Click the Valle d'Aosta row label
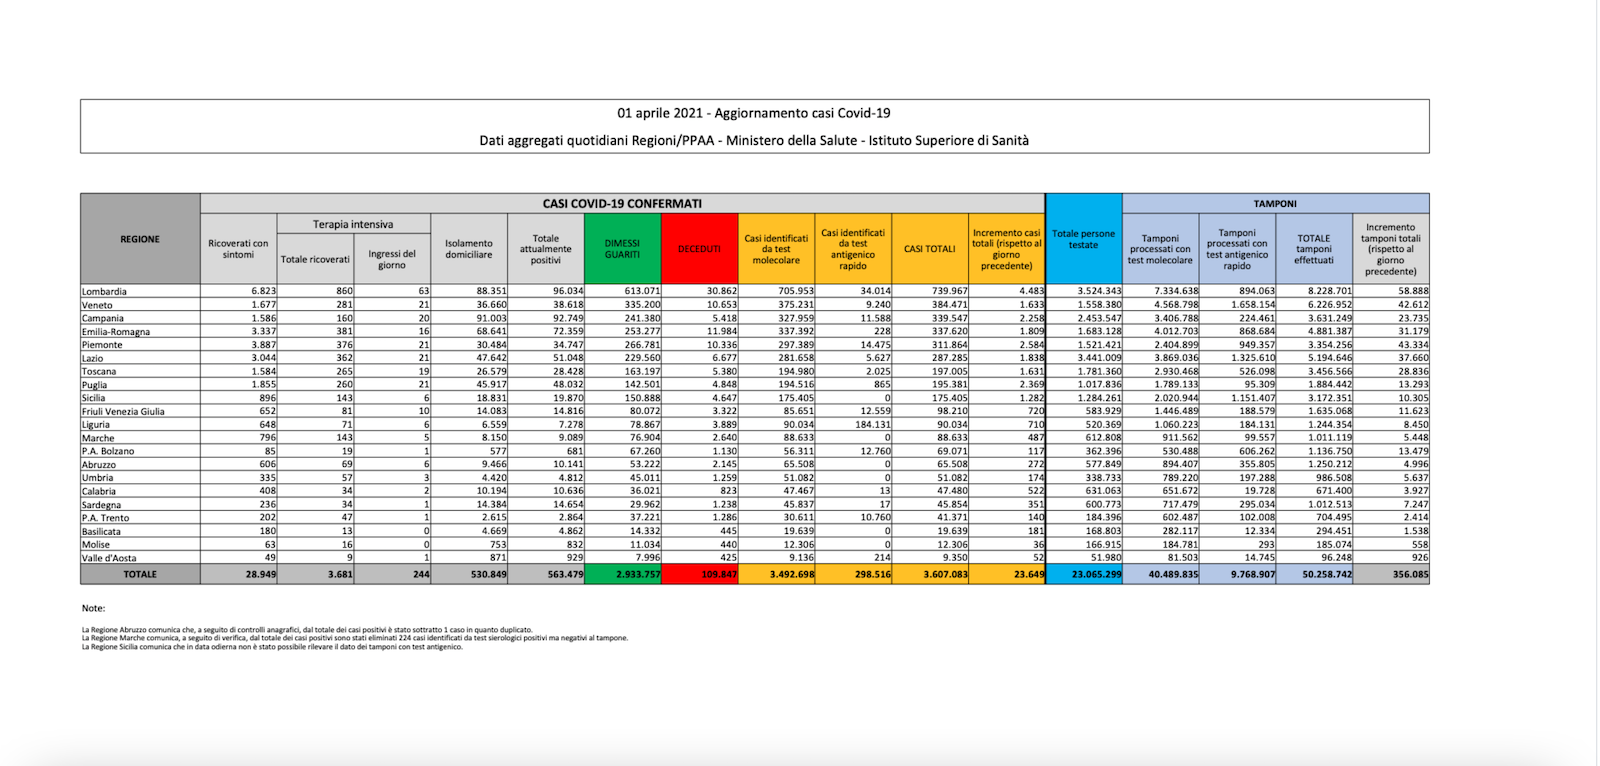 (x=110, y=558)
